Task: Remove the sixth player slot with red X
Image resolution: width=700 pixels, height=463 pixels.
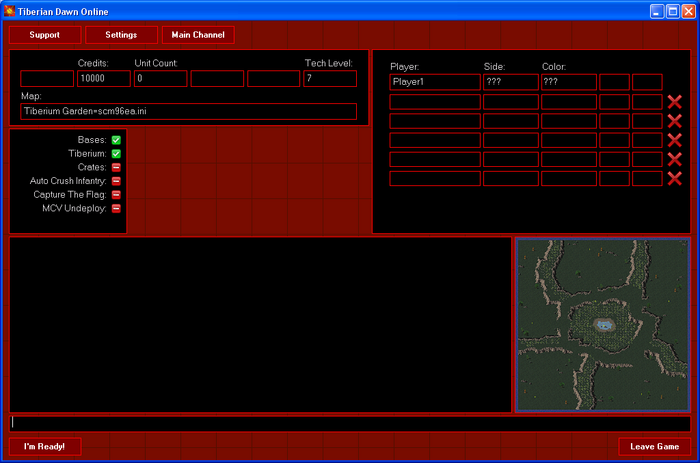Action: [675, 179]
